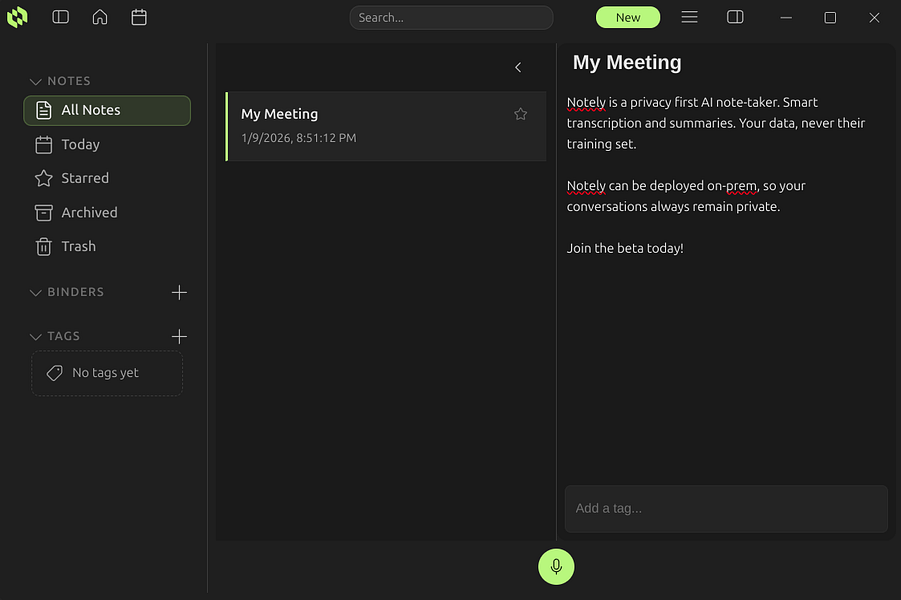Collapse the note list with back chevron
Screen dimensions: 901x600
click(x=518, y=67)
